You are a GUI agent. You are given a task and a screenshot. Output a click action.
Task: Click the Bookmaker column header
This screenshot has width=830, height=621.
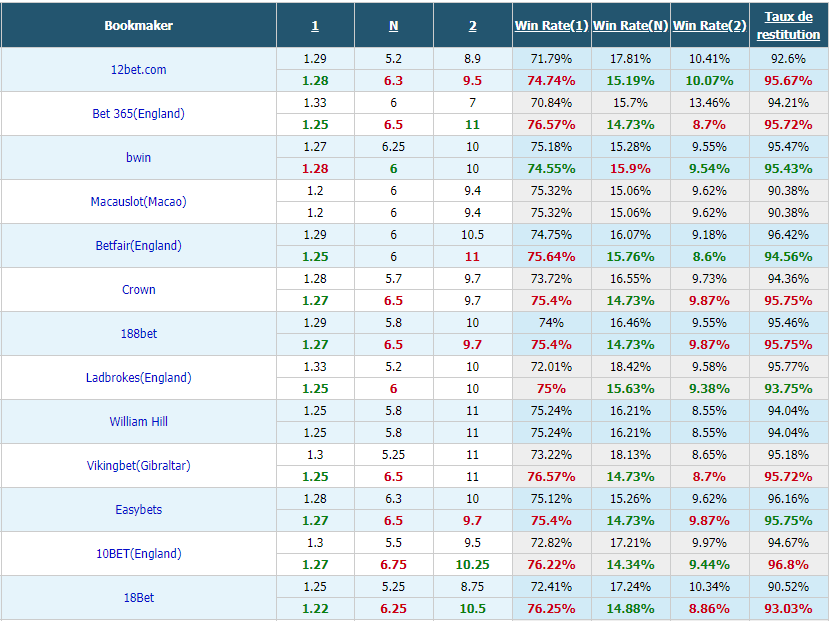coord(138,25)
